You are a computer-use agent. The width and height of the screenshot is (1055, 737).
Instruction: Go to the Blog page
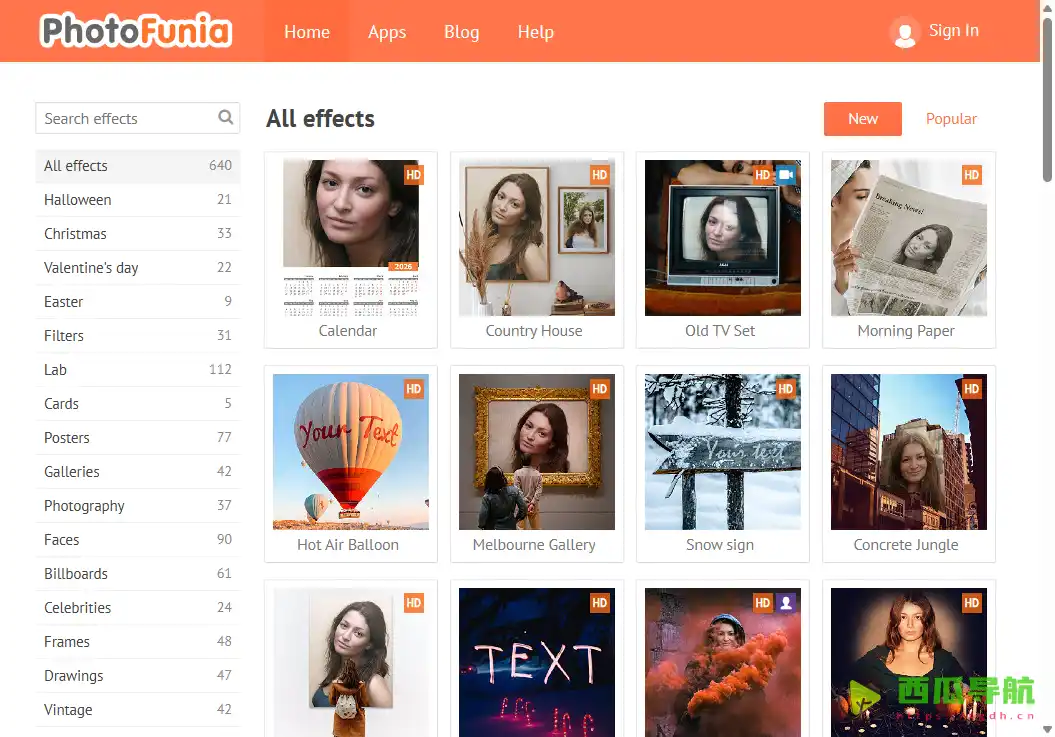[x=461, y=32]
